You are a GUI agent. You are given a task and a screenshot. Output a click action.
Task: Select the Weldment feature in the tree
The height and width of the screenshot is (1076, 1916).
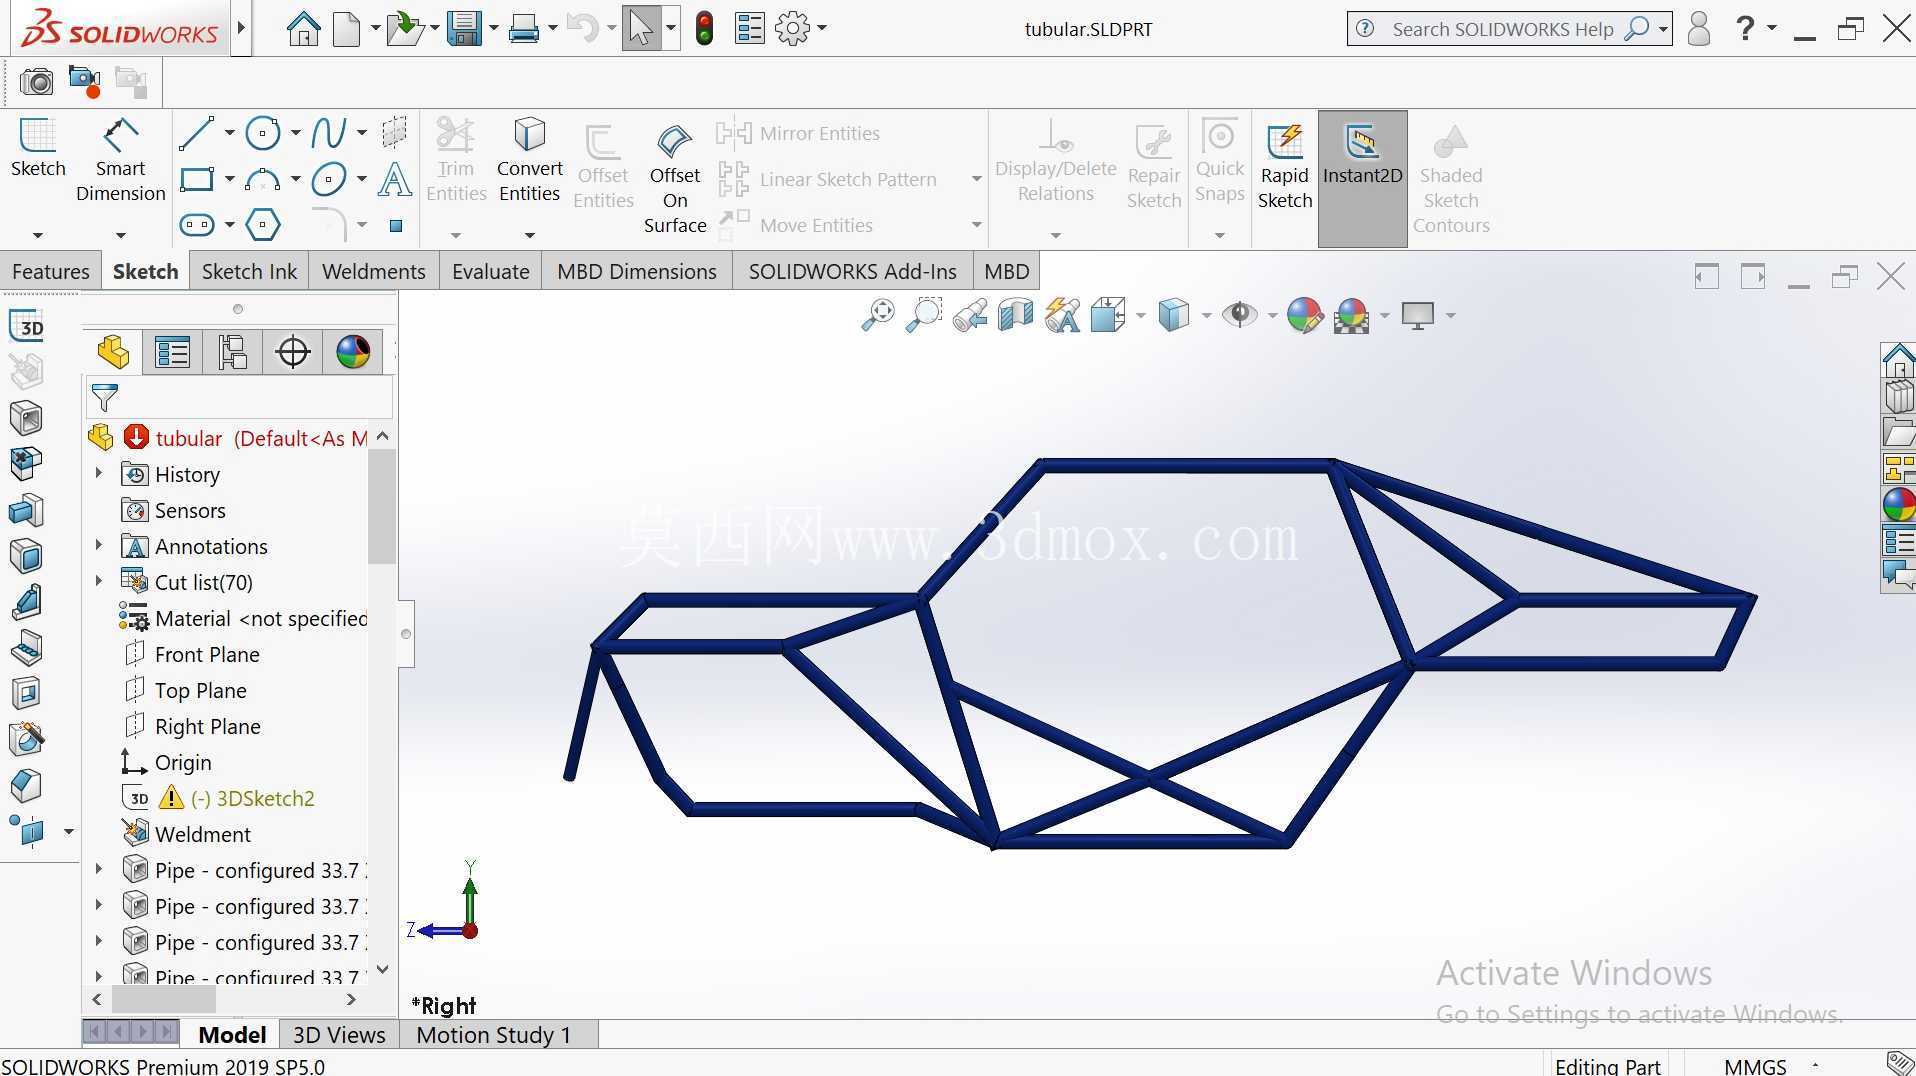pos(202,834)
